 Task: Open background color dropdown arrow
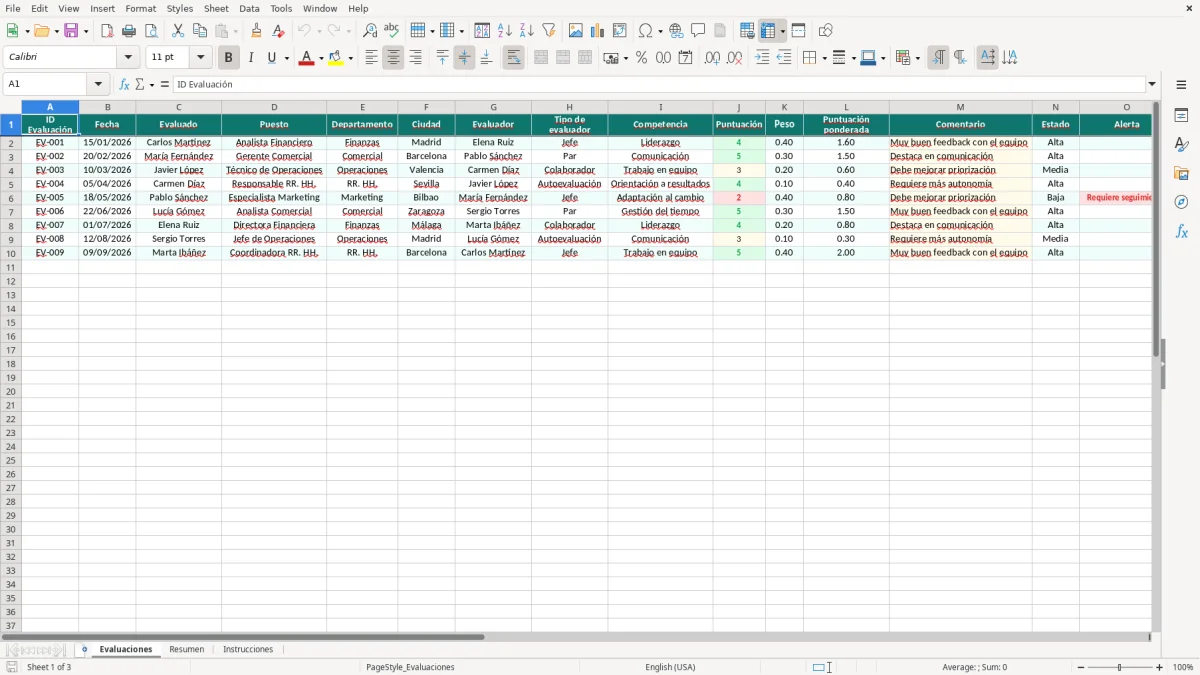coord(351,58)
